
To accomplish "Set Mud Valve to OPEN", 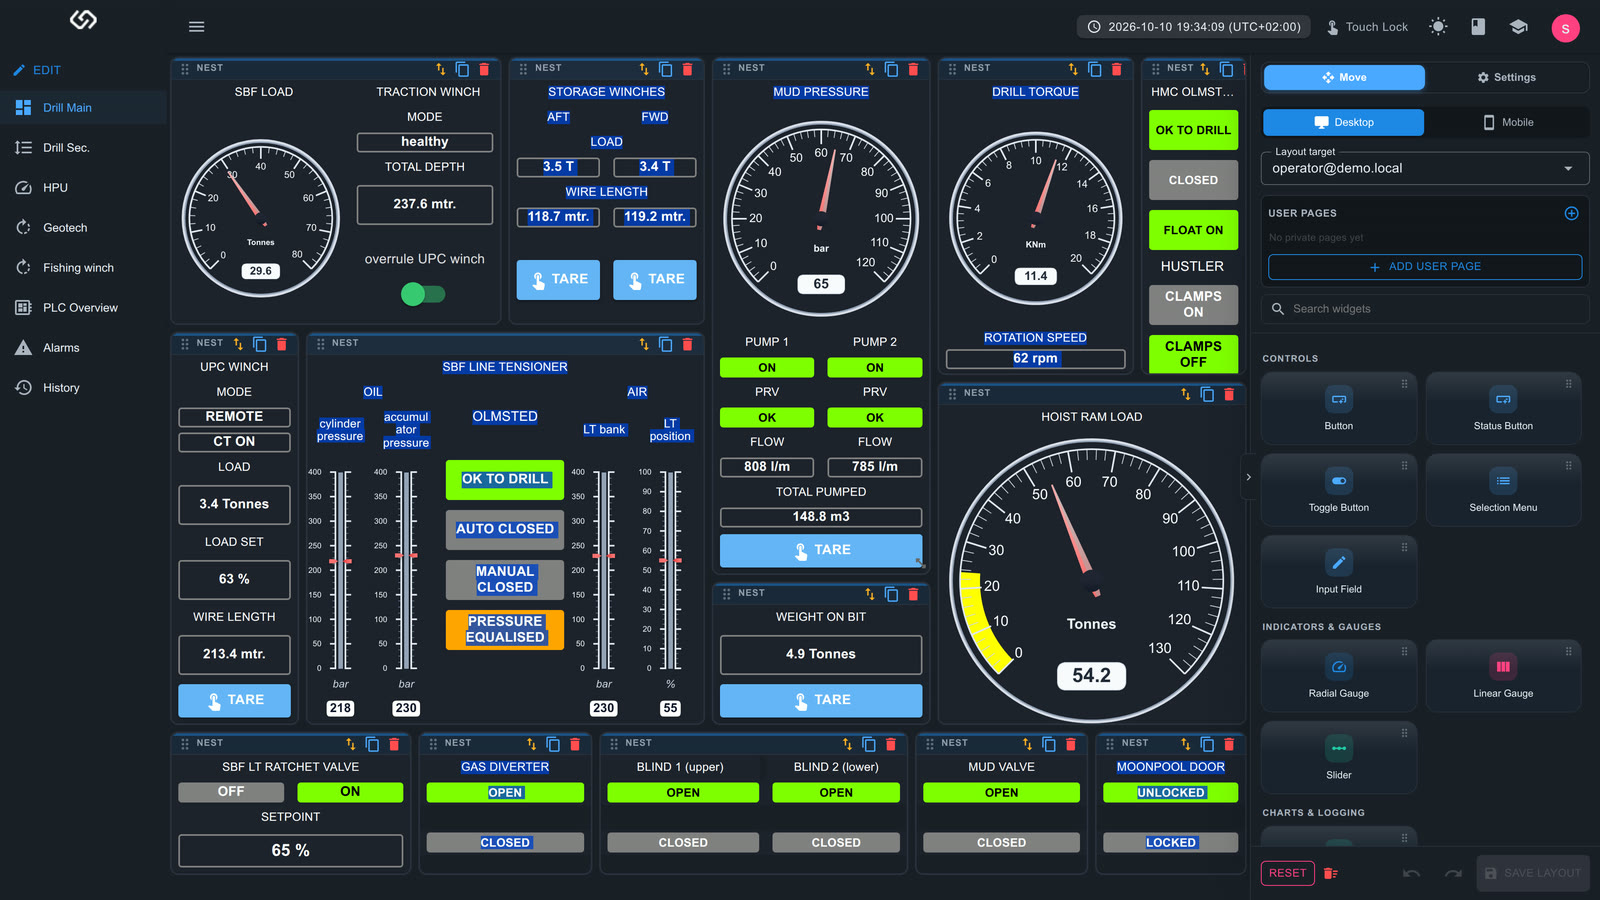I will coord(1001,793).
